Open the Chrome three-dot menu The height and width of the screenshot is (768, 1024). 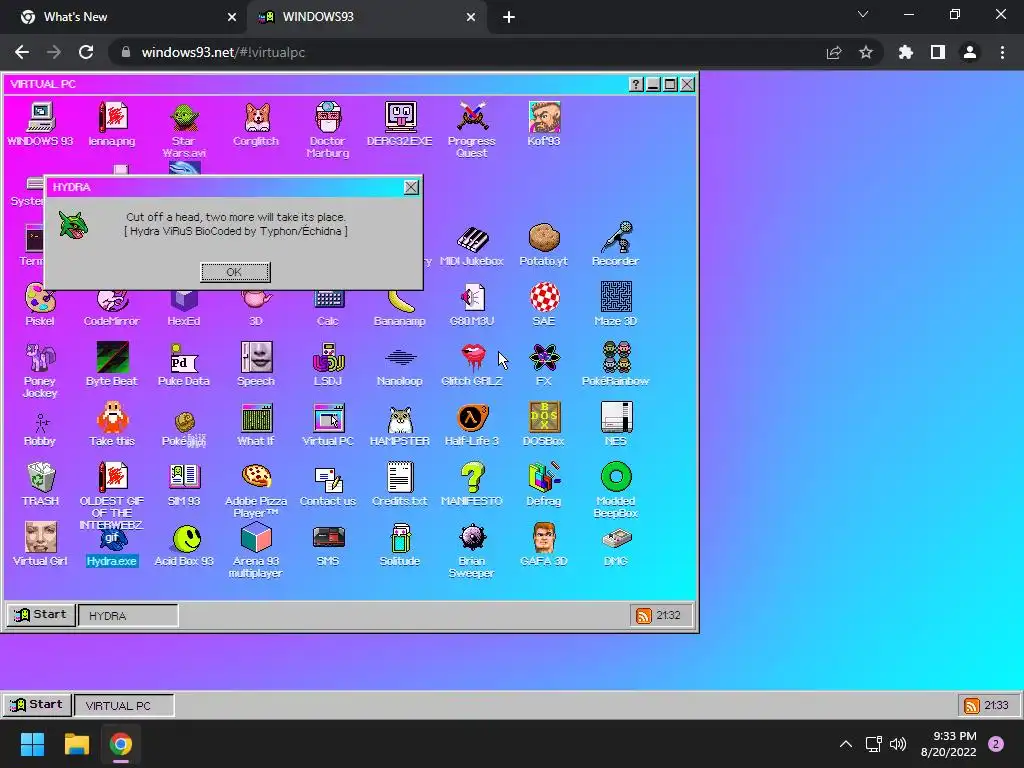pyautogui.click(x=1002, y=52)
